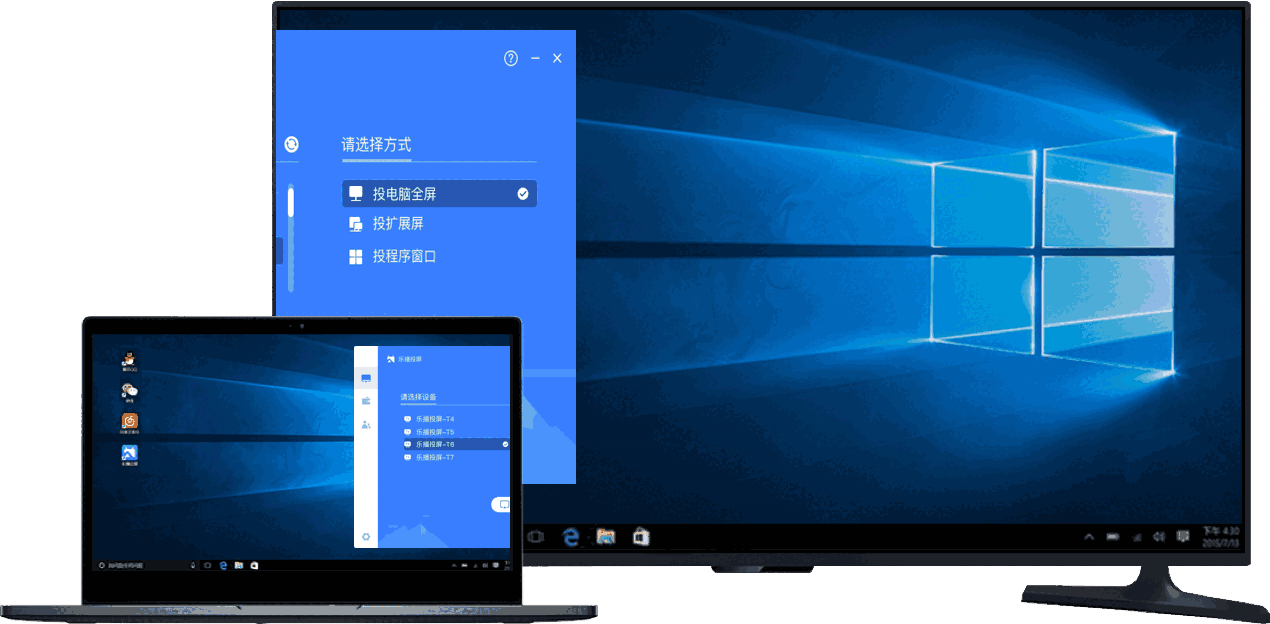Image resolution: width=1270 pixels, height=624 pixels.
Task: Open the action center icon on TV taskbar
Action: coord(1183,537)
